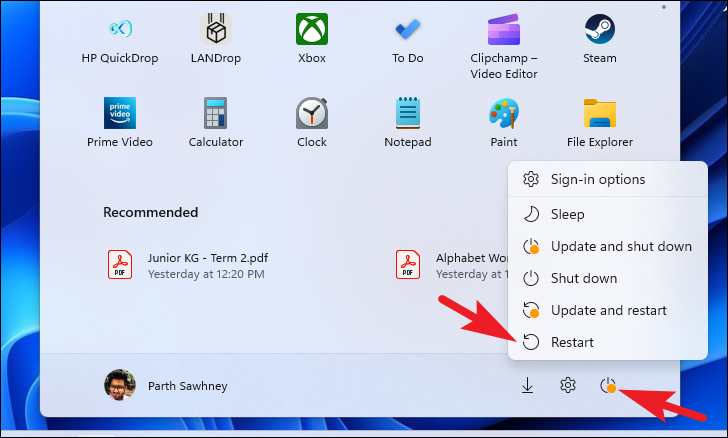
Task: Open Prime Video app
Action: (x=120, y=122)
